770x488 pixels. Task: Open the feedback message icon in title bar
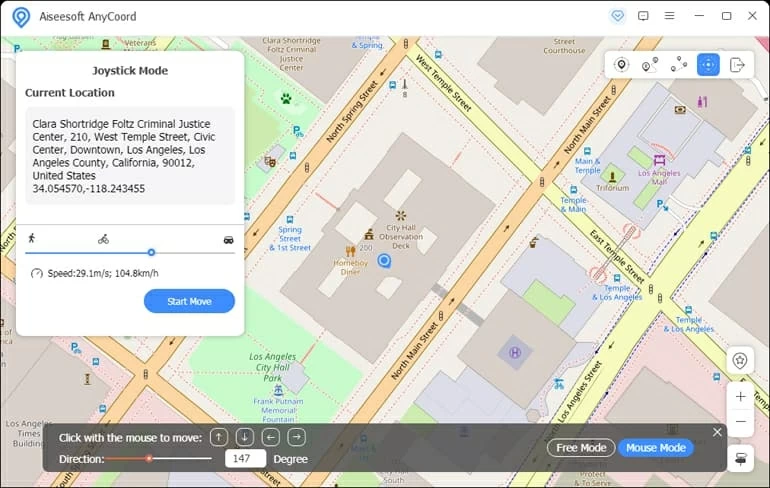[643, 16]
